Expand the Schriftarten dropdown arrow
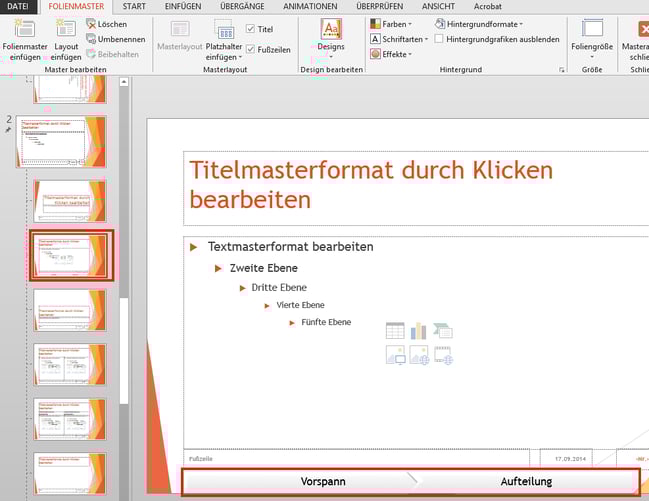Viewport: 649px width, 501px height. (426, 39)
